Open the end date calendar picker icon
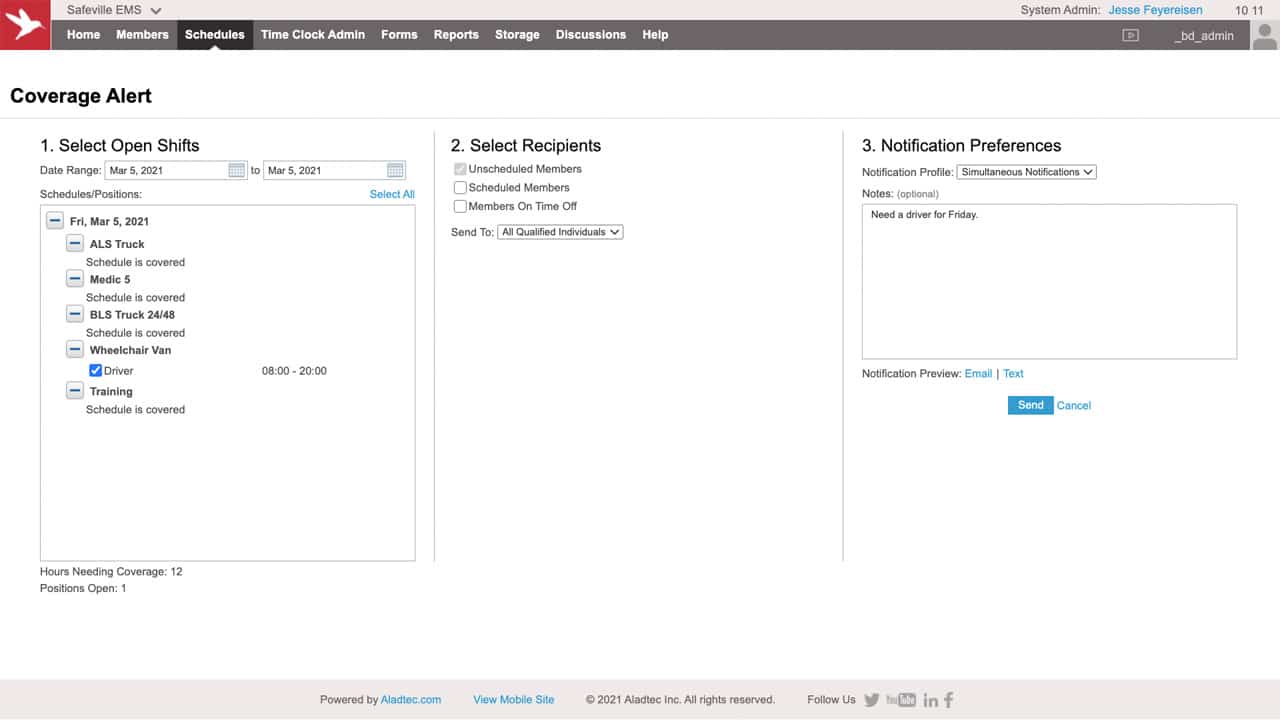Screen dimensions: 1280x720 (396, 170)
